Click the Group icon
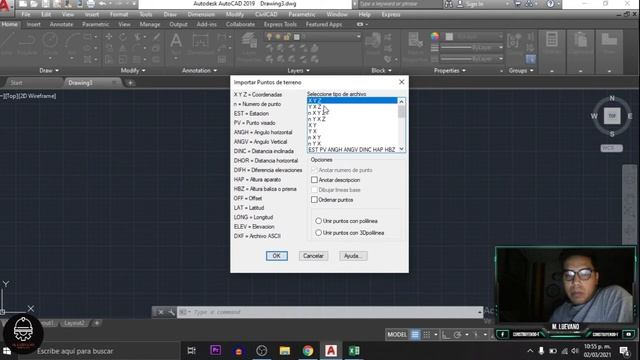The image size is (640, 360). [514, 44]
